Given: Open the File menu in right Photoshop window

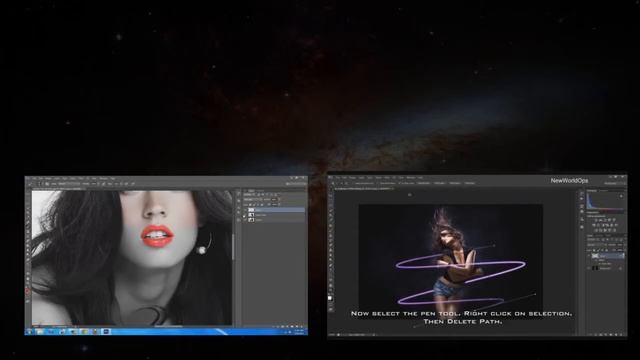Looking at the screenshot, I should click(338, 178).
